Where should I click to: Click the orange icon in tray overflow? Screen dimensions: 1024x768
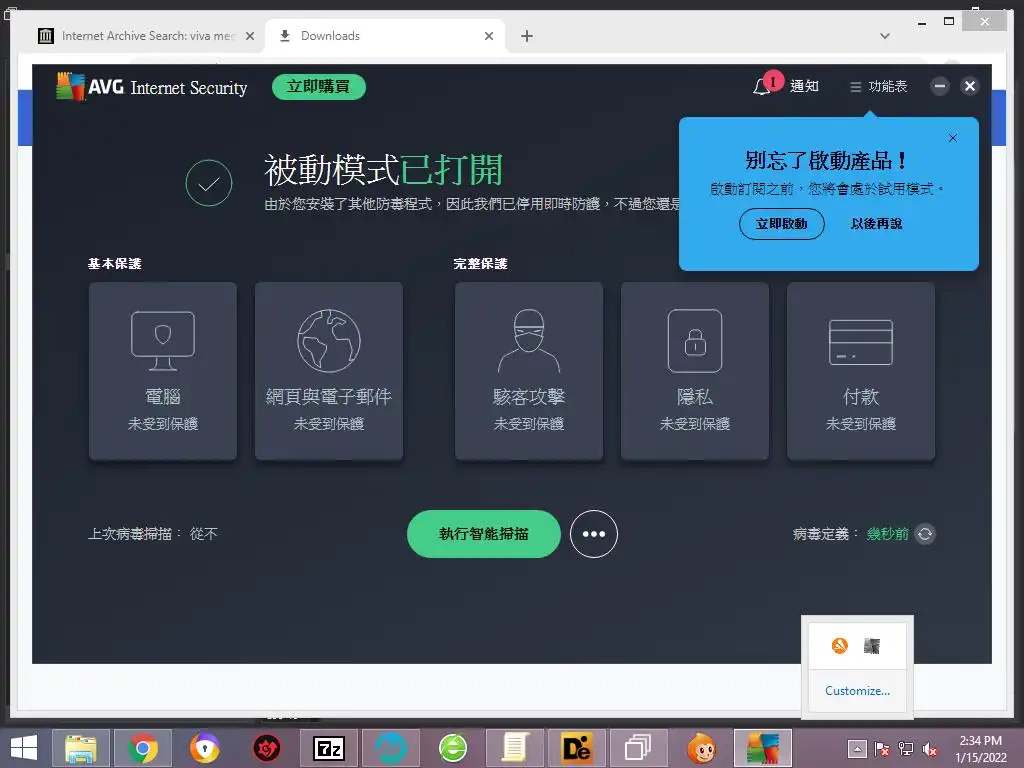pyautogui.click(x=839, y=646)
